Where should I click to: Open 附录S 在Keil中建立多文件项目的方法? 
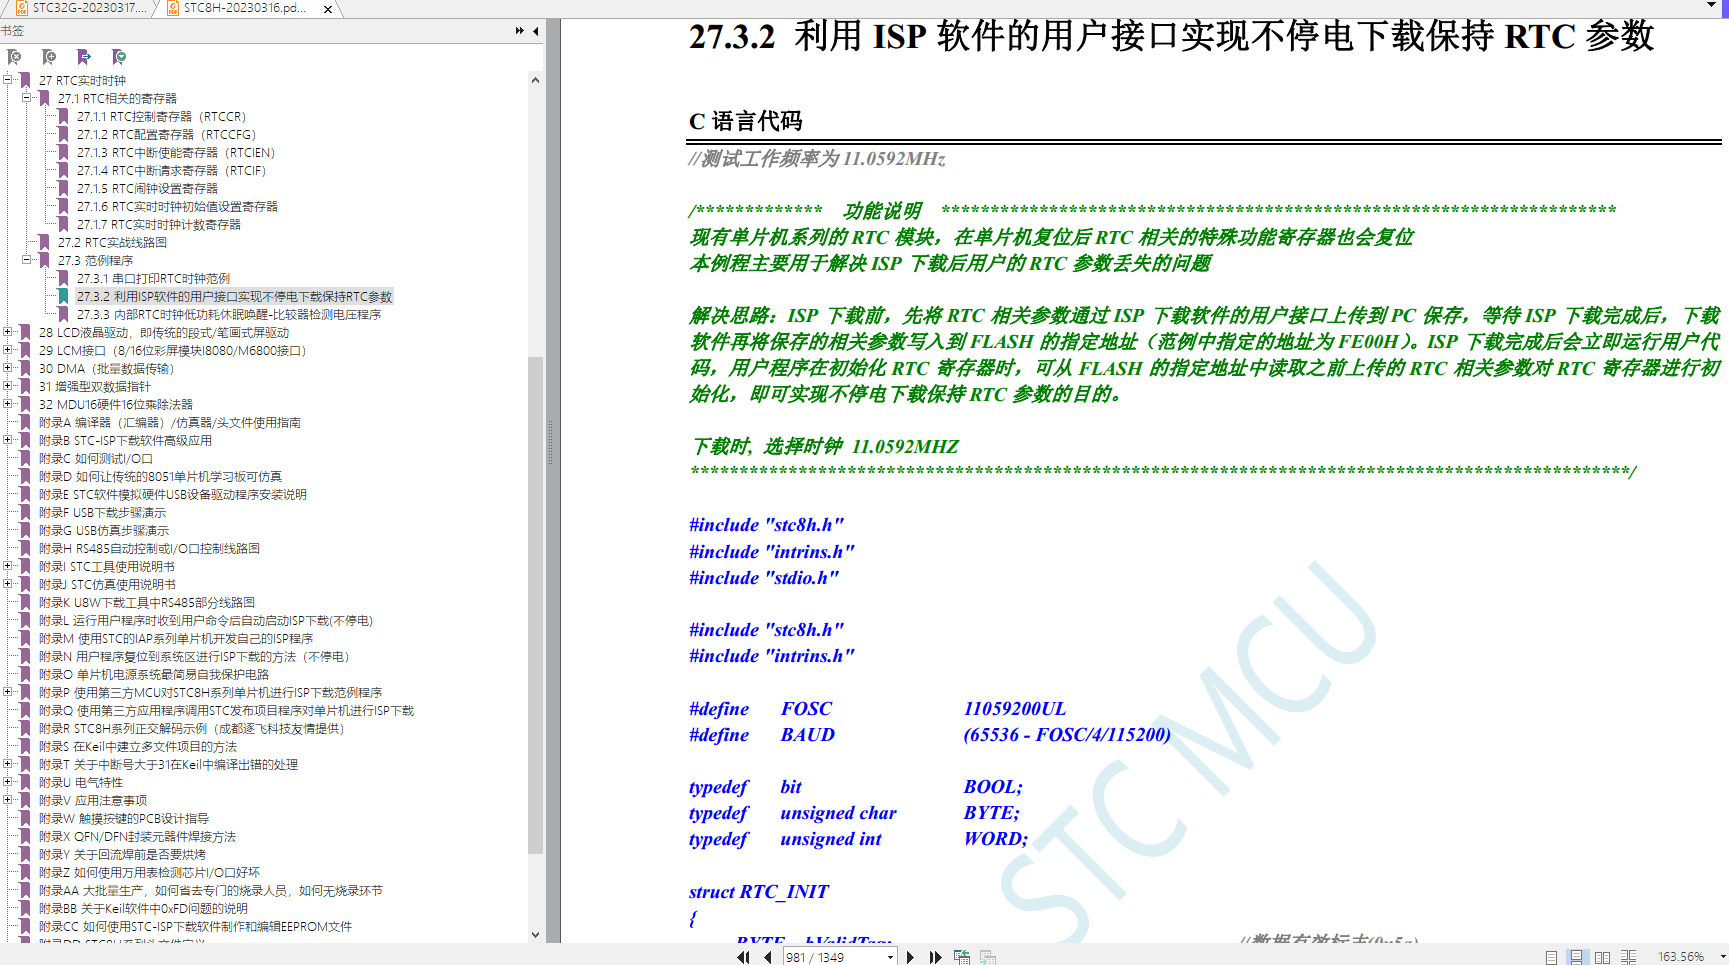point(138,746)
